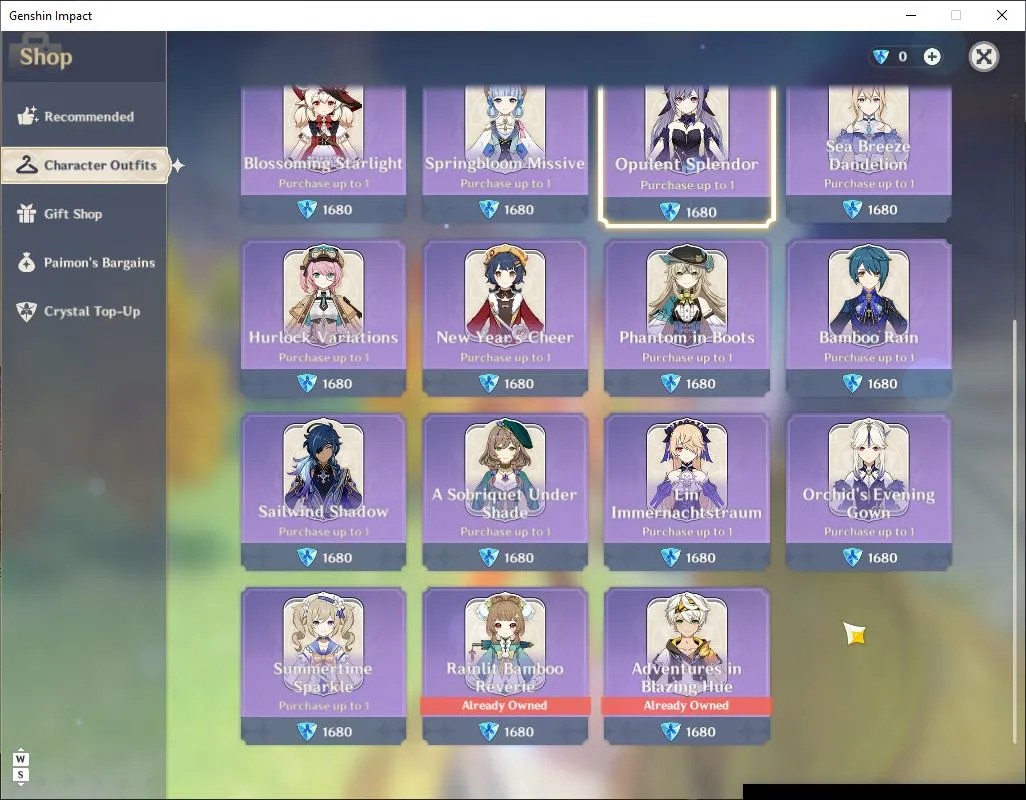Open Crystal Top-Up tab
The image size is (1026, 800).
[84, 311]
